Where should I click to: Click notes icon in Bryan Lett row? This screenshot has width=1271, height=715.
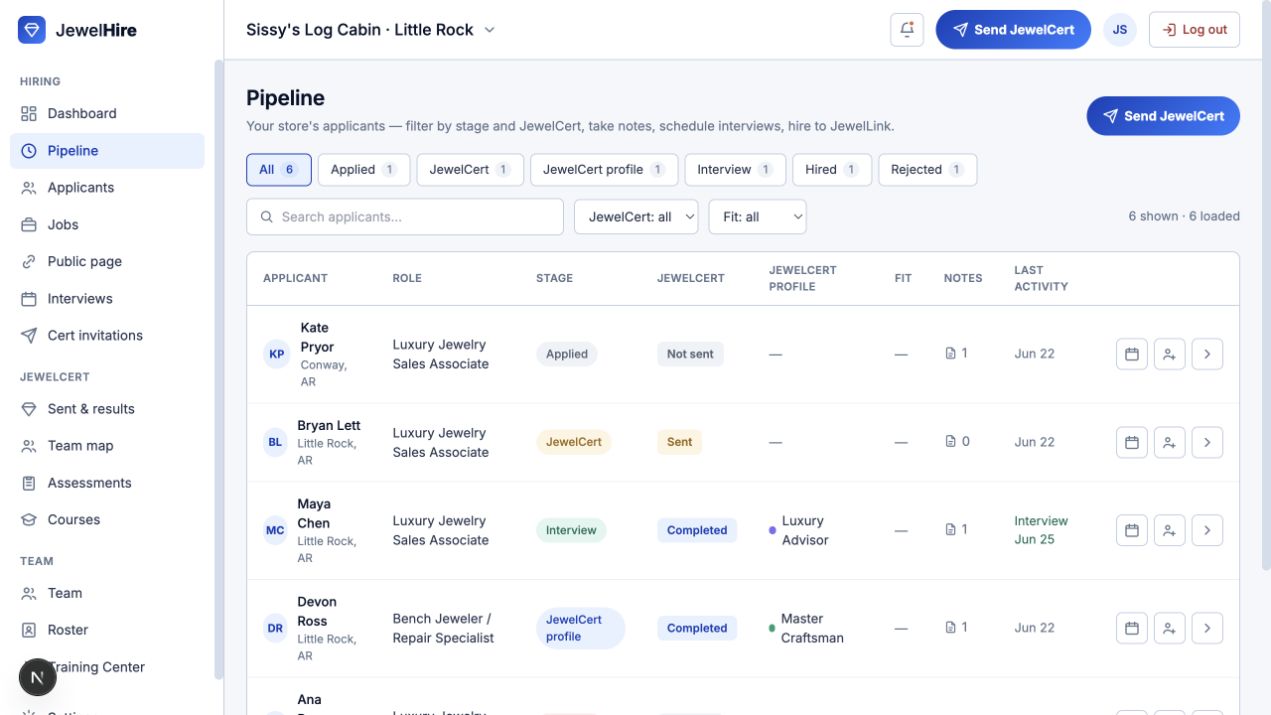tap(951, 441)
